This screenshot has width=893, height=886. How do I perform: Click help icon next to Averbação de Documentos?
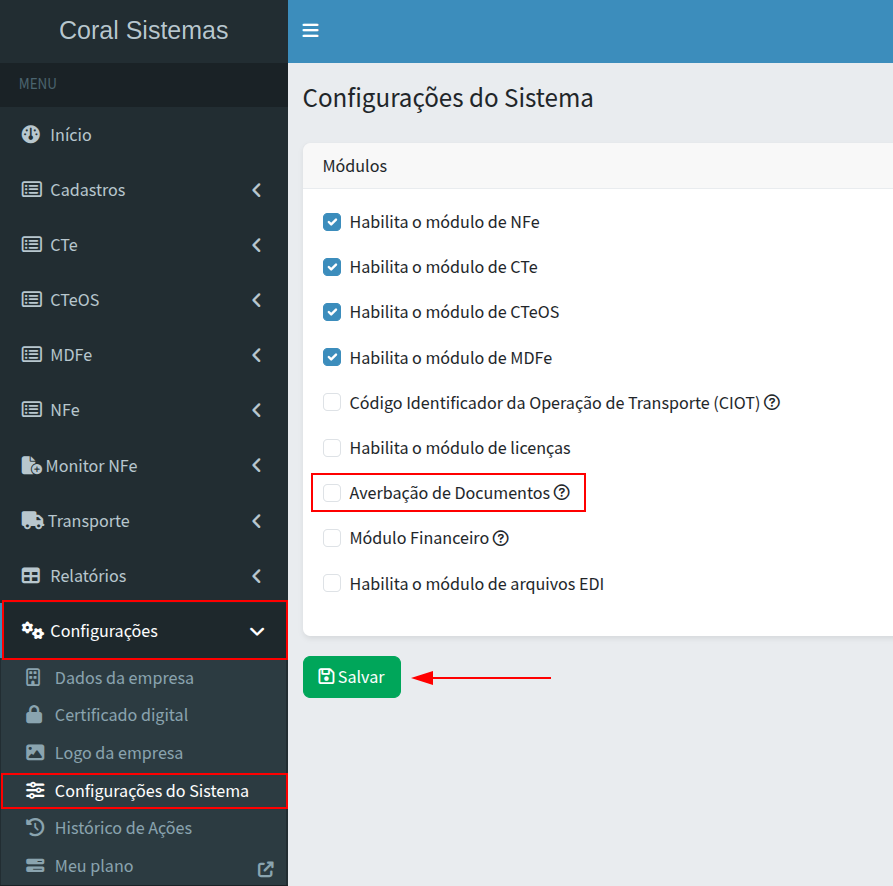point(562,493)
